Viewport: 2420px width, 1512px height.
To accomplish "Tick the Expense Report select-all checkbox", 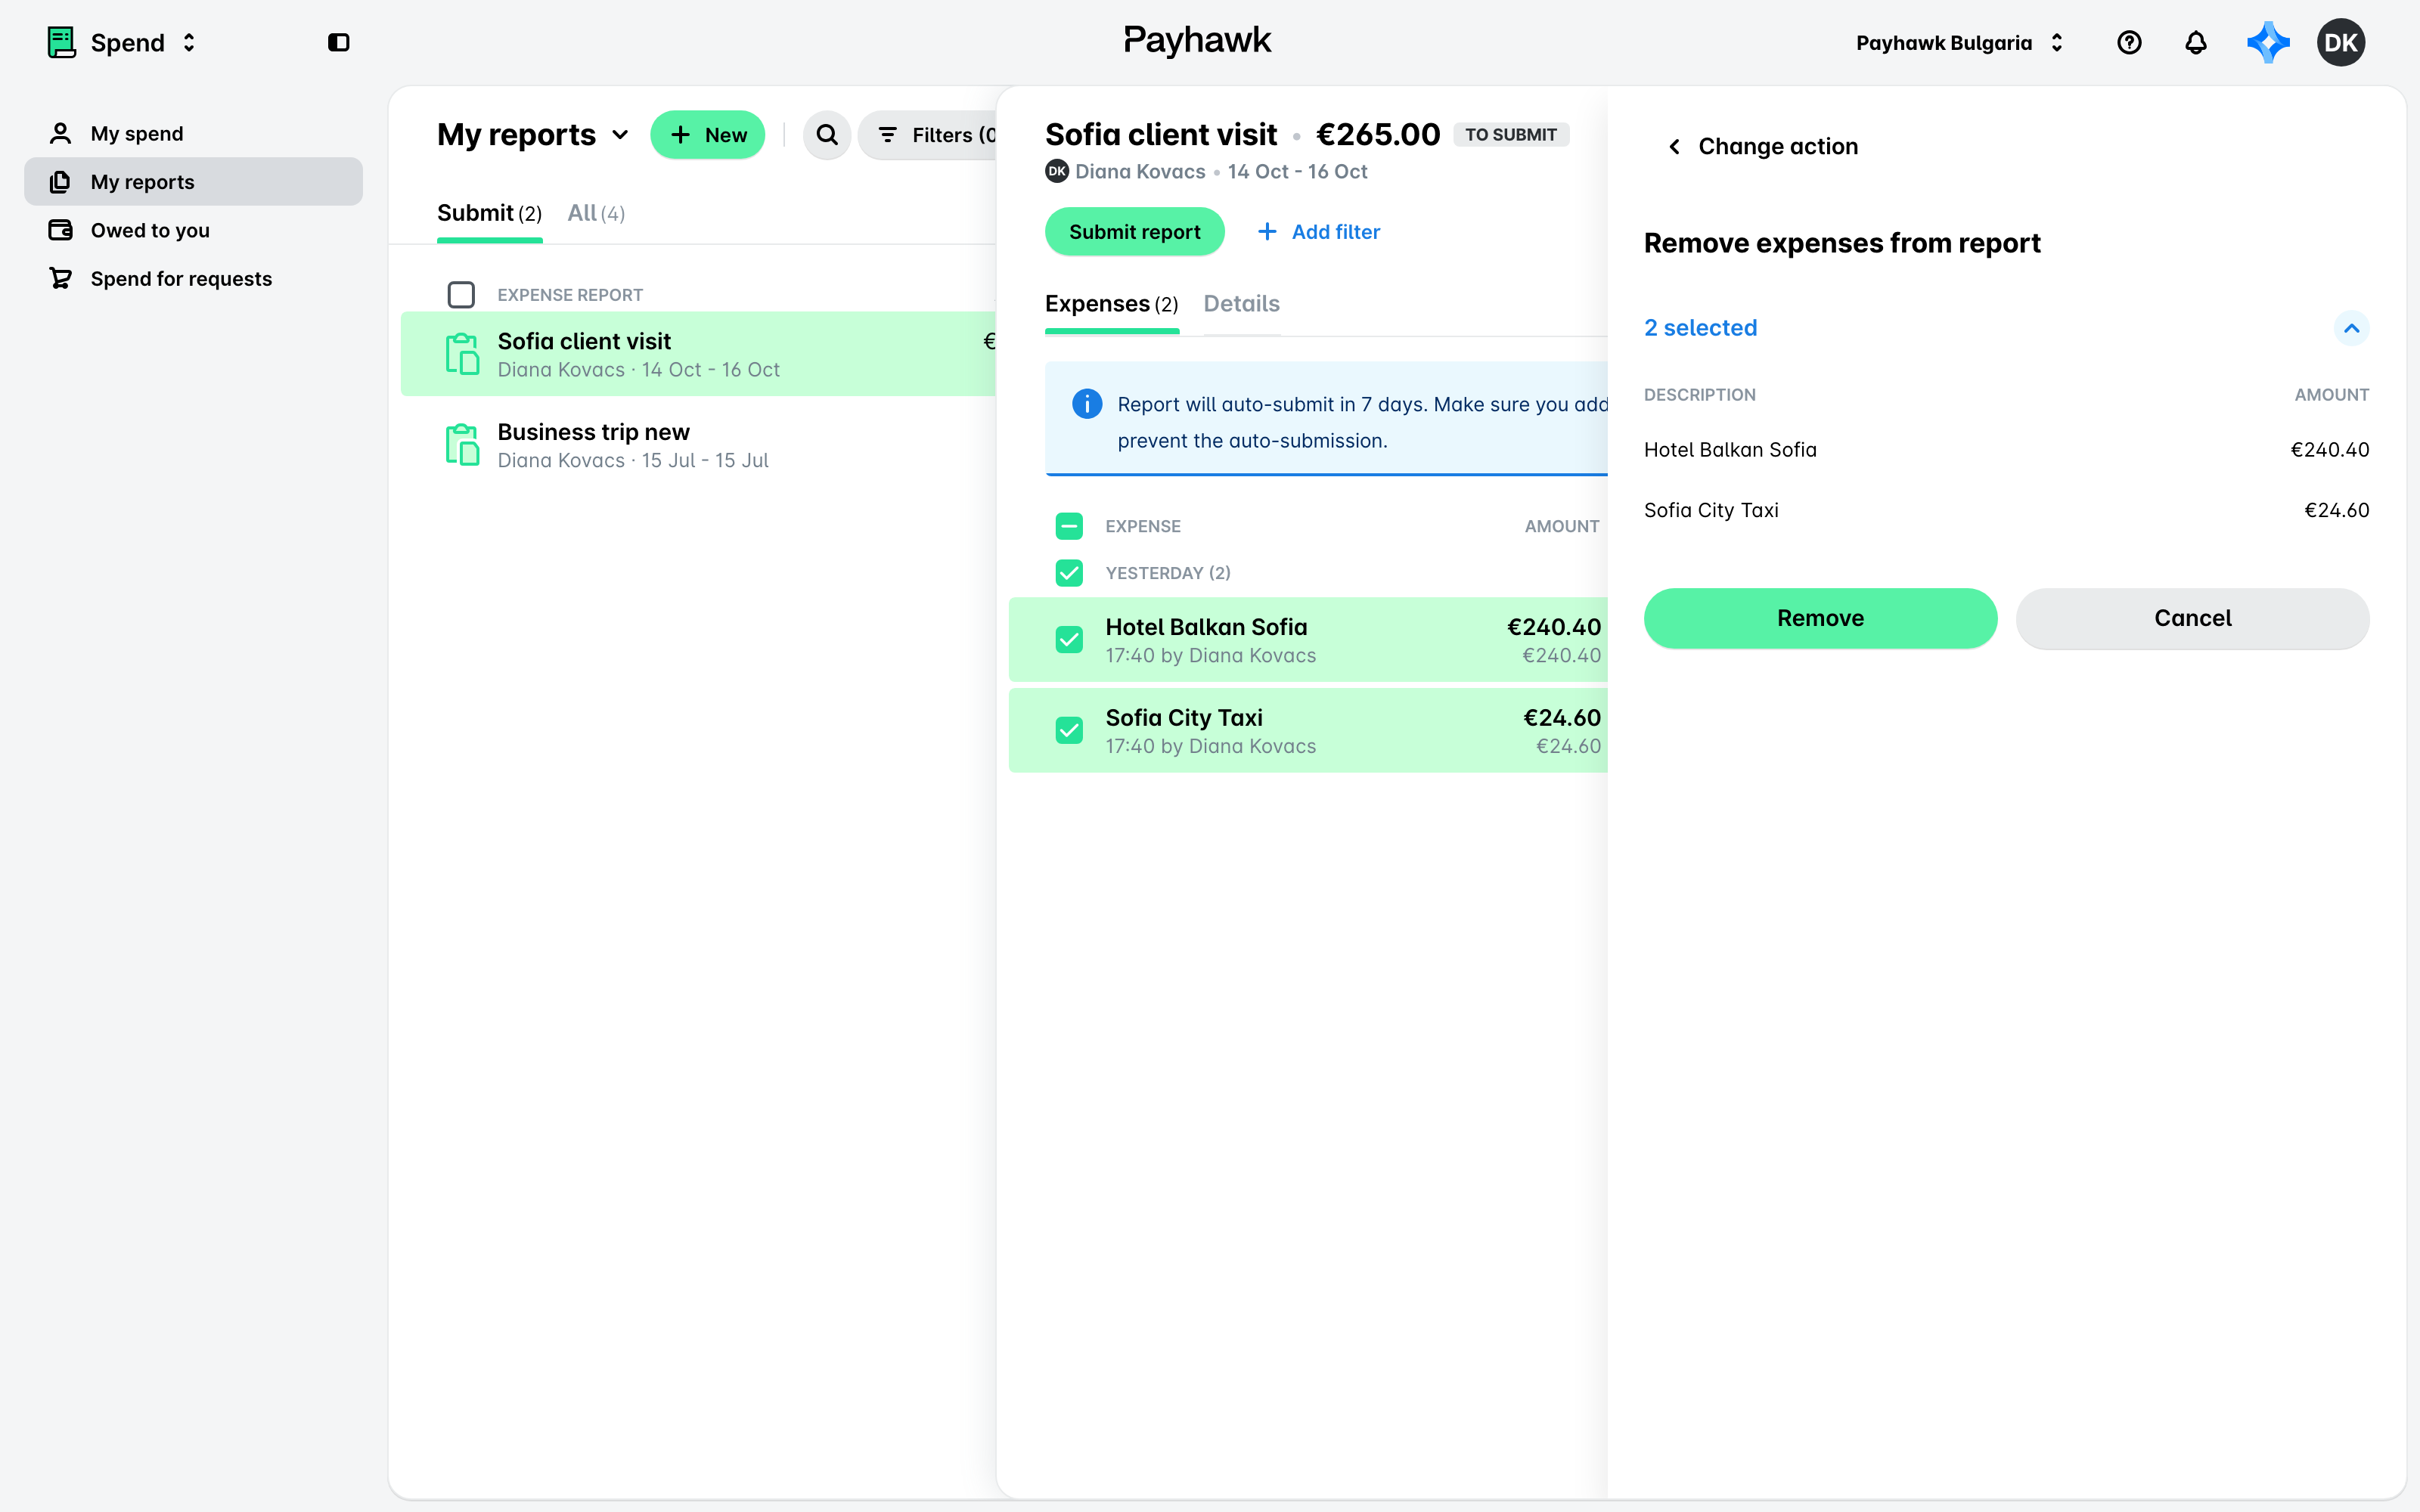I will coord(461,295).
